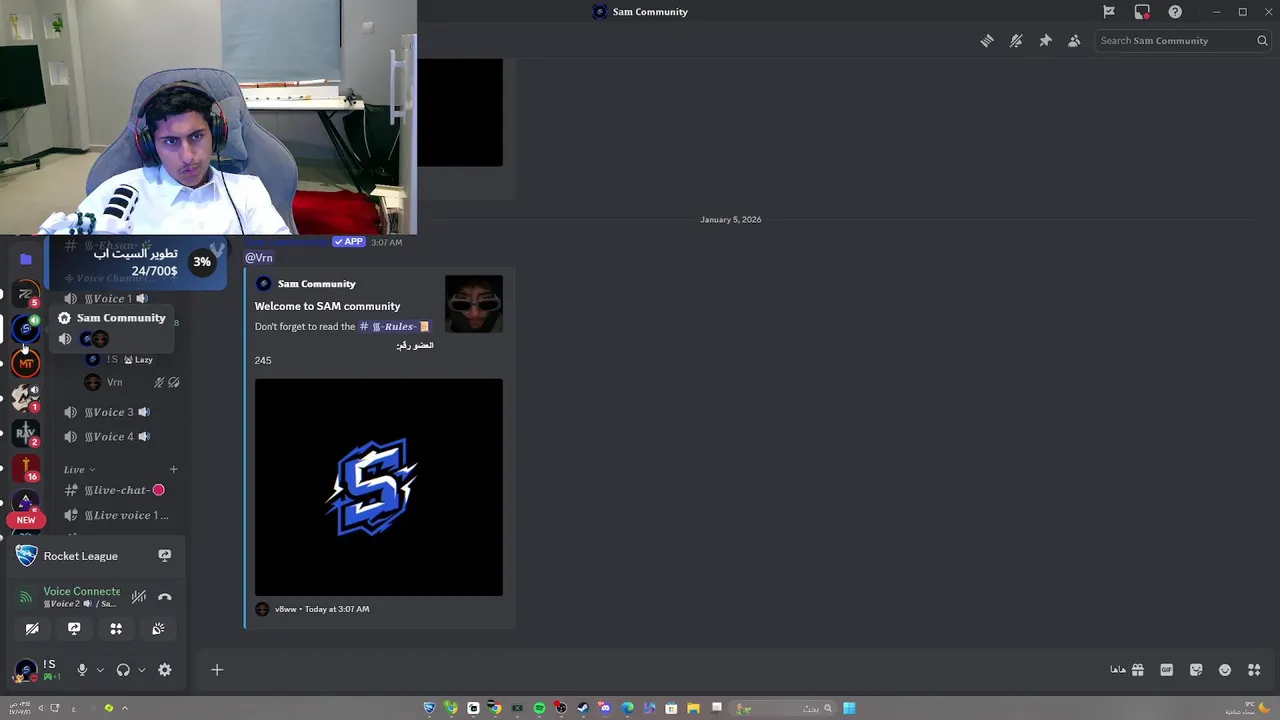Open the folder icon in server list
1280x720 pixels.
26,259
